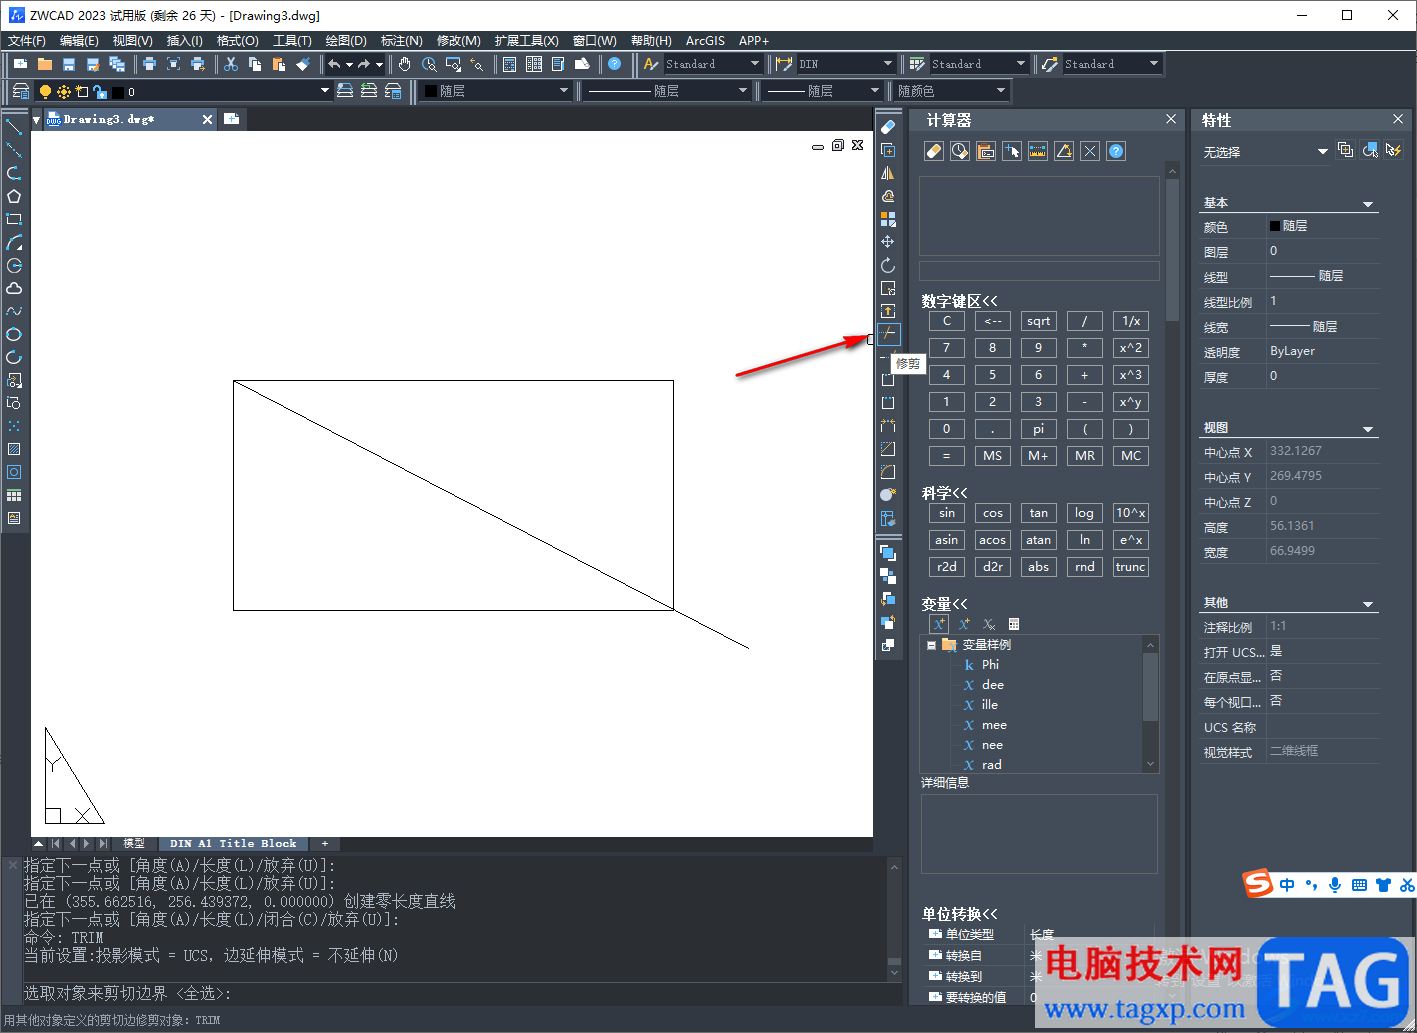The width and height of the screenshot is (1417, 1033).
Task: Apply Match Properties brush tool
Action: tap(303, 64)
